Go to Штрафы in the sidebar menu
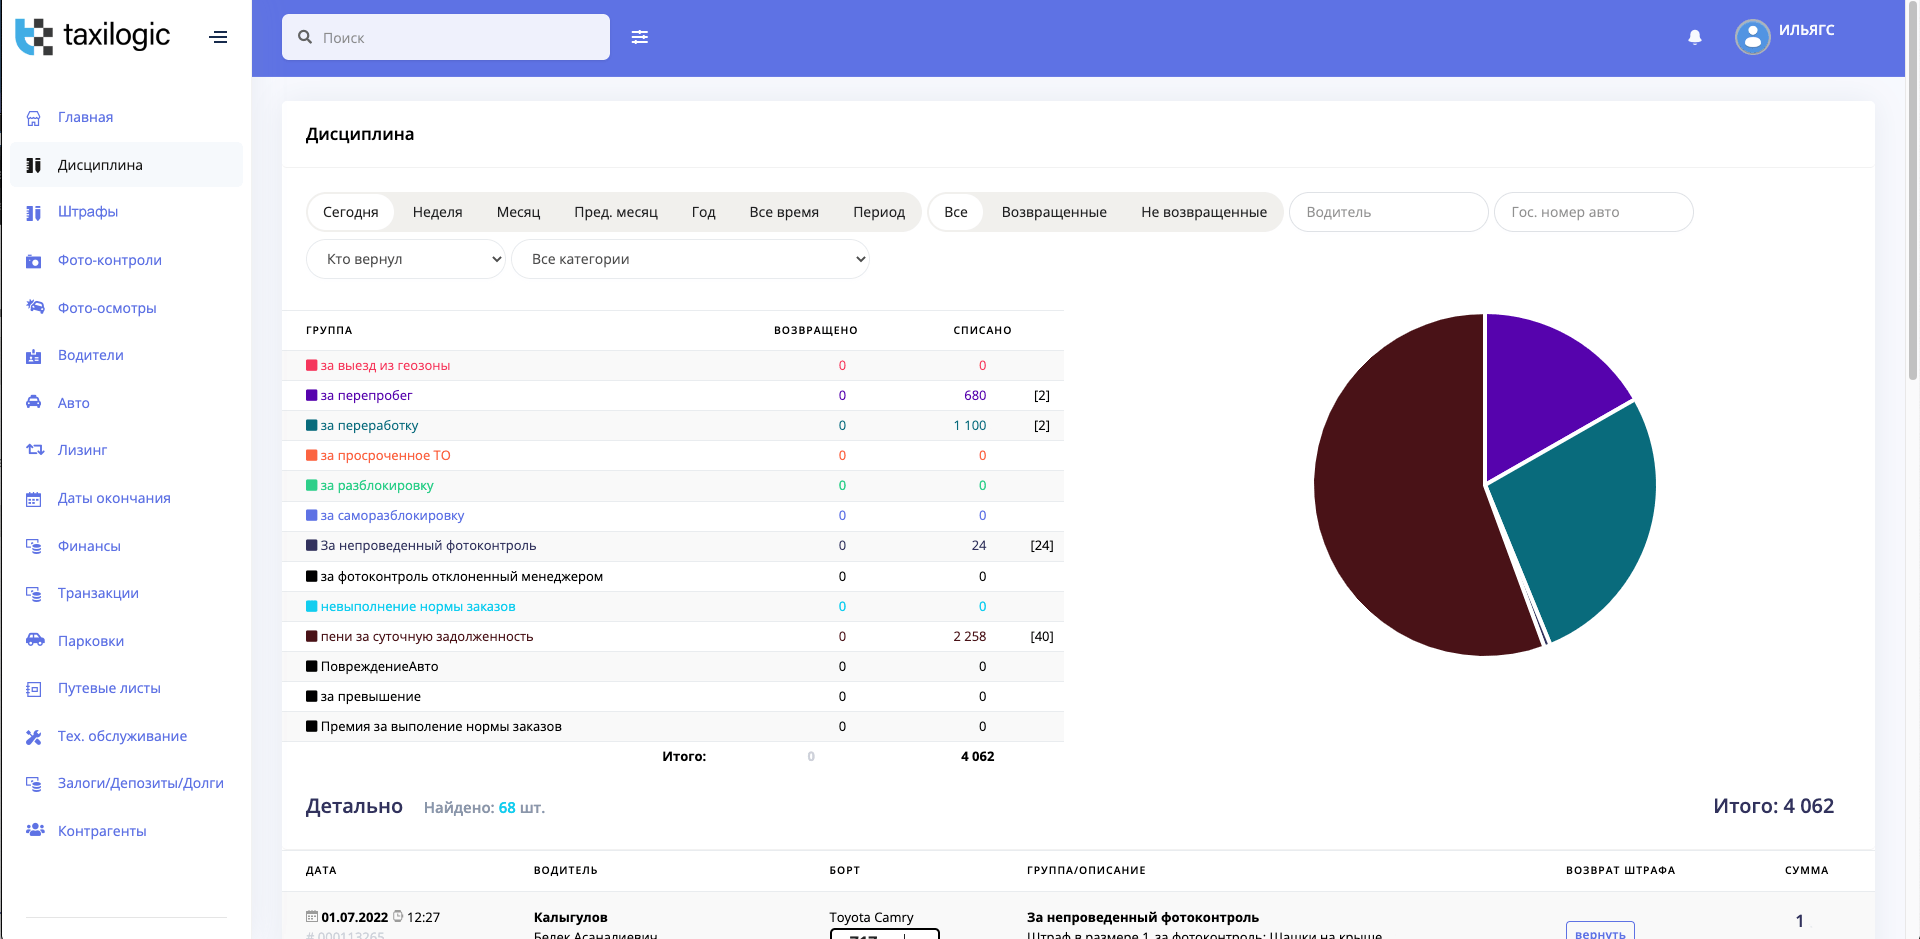Screen dimensions: 1920x939 coord(88,212)
